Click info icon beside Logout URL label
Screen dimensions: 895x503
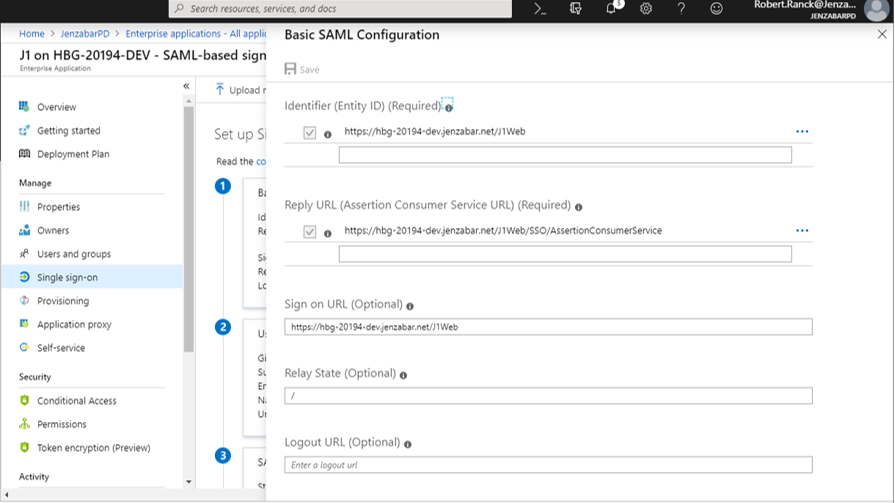point(408,444)
